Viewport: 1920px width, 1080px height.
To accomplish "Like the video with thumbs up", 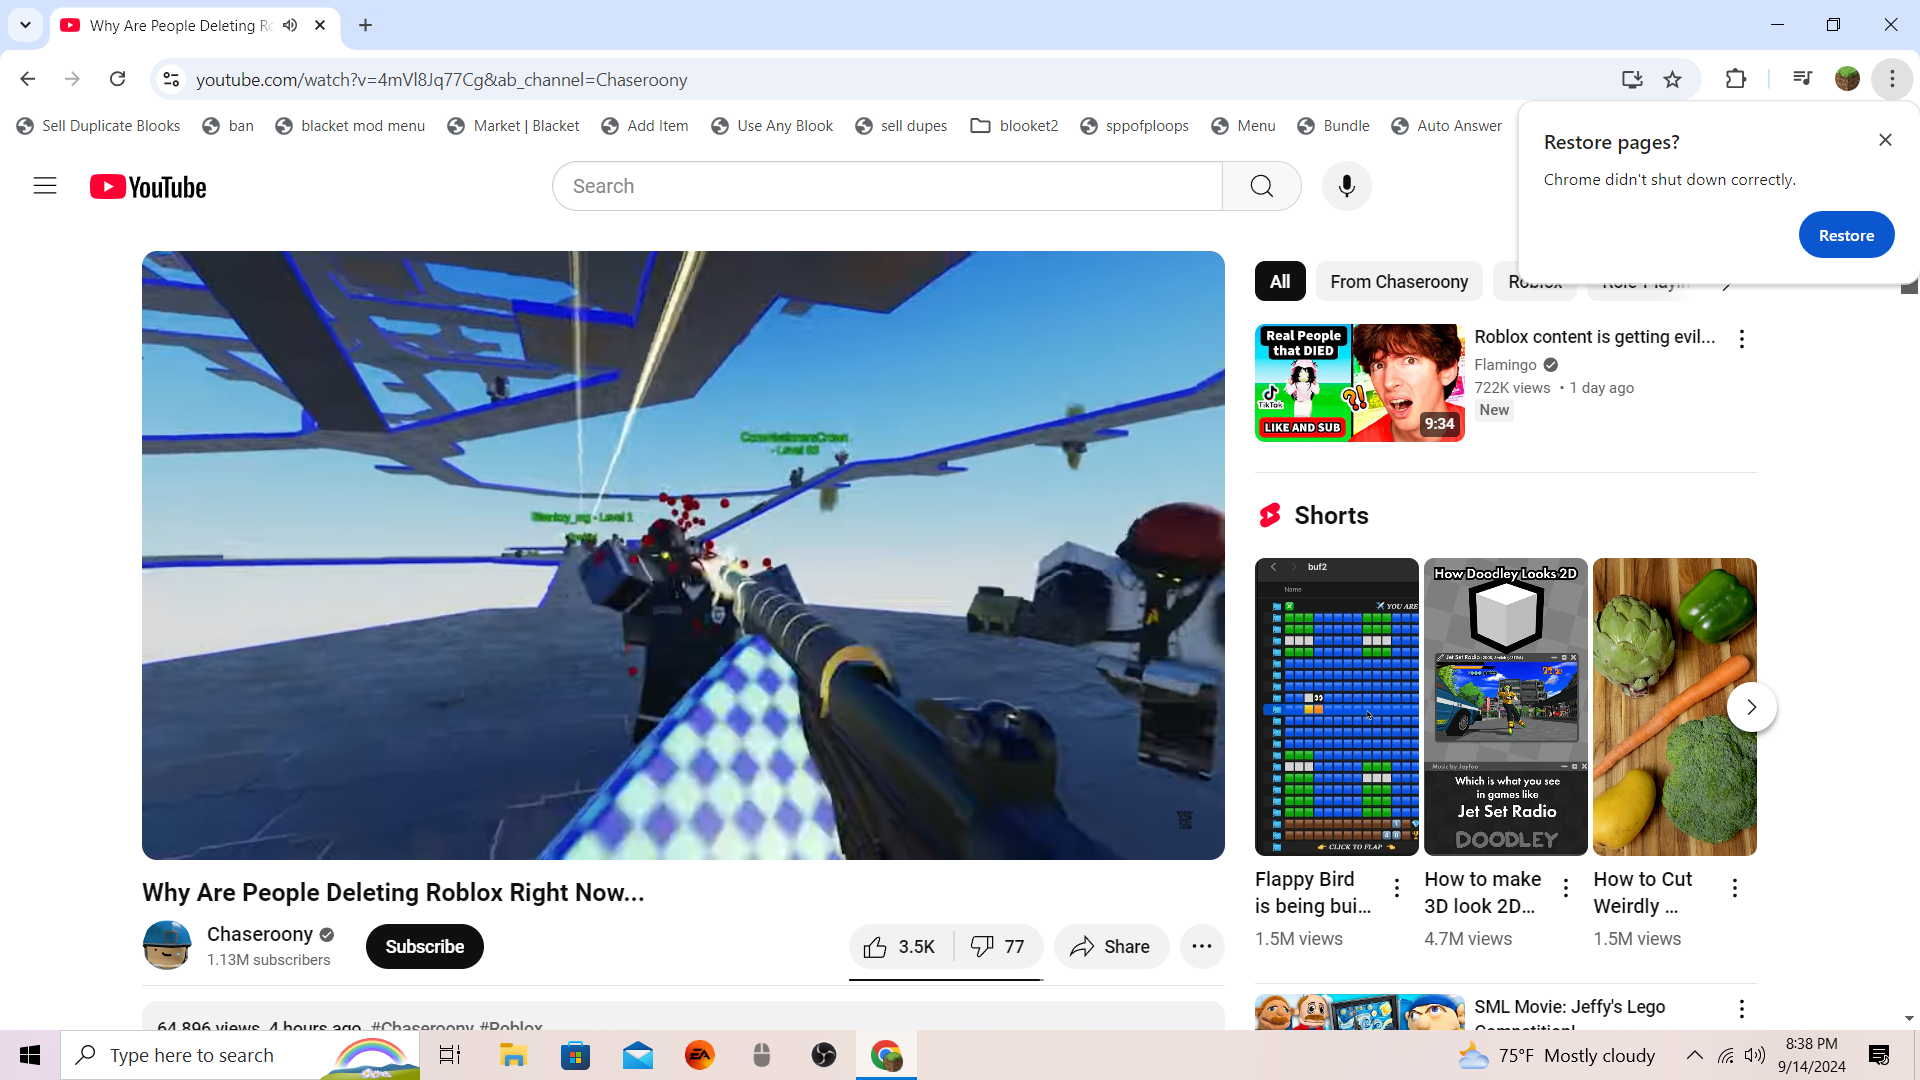I will (x=900, y=947).
